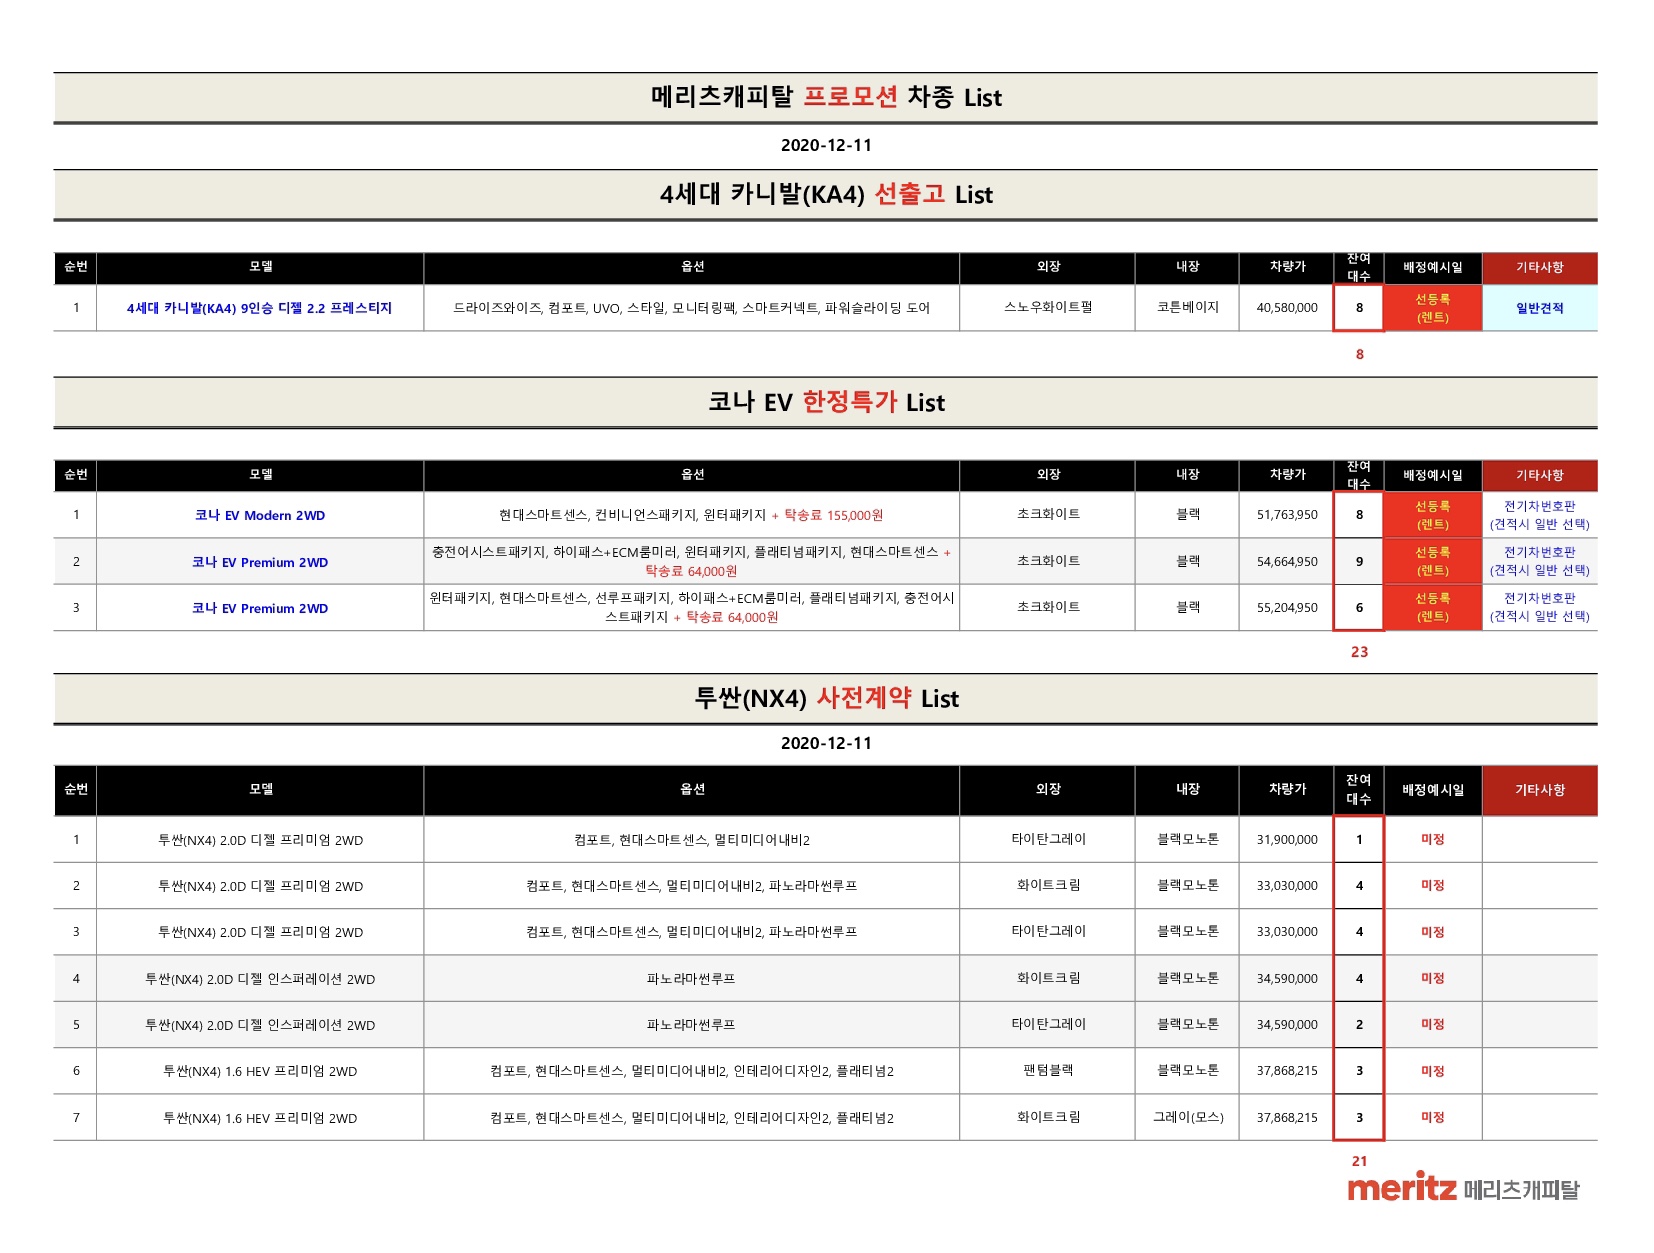Click the 37,868,215 price in Tucson row 7
The height and width of the screenshot is (1253, 1654).
pyautogui.click(x=1286, y=1117)
